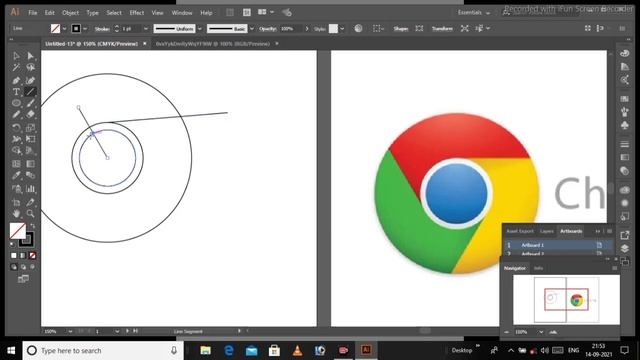Screen dimensions: 640x360
Task: Select the Direct Selection tool
Action: 31,56
